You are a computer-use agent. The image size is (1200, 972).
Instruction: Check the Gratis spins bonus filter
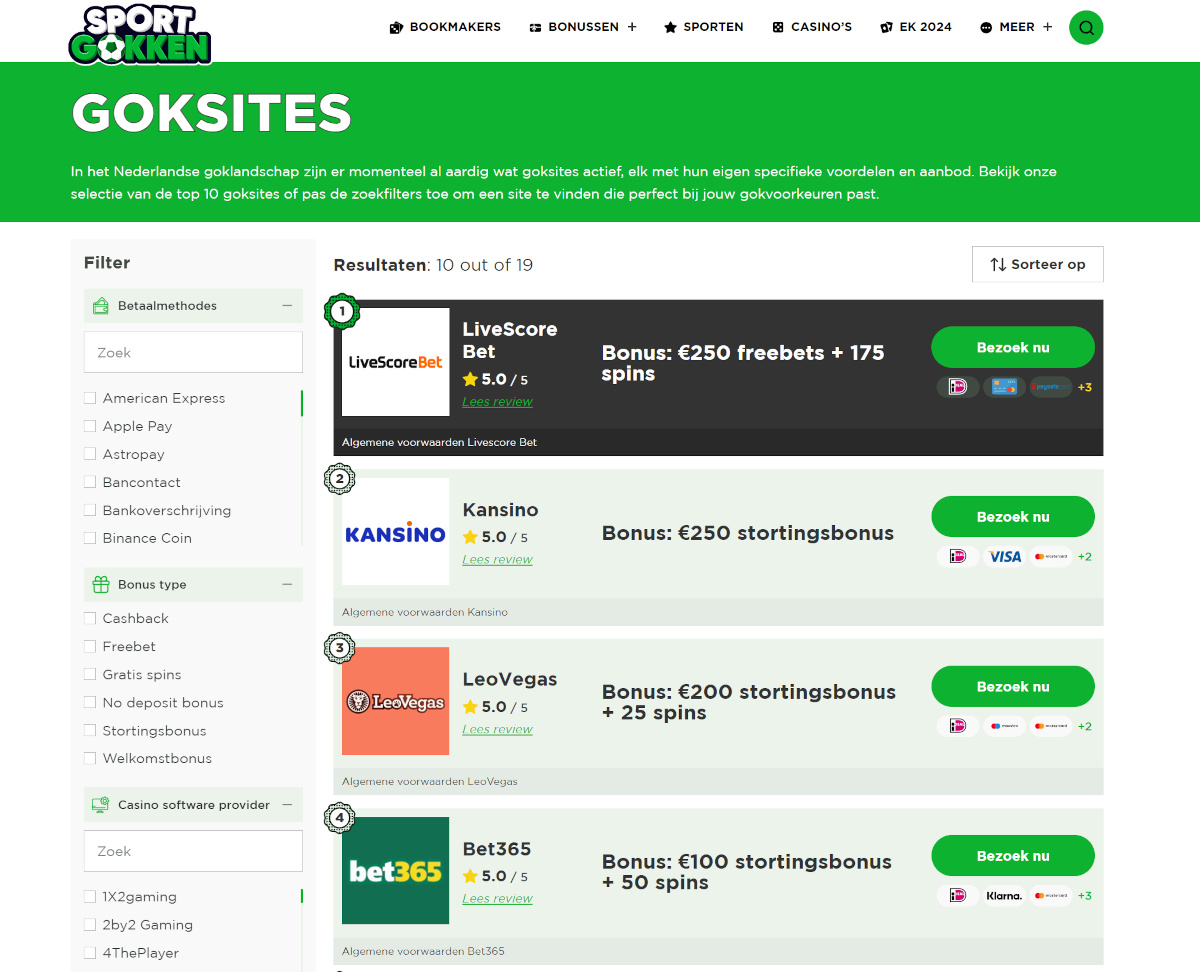point(89,674)
